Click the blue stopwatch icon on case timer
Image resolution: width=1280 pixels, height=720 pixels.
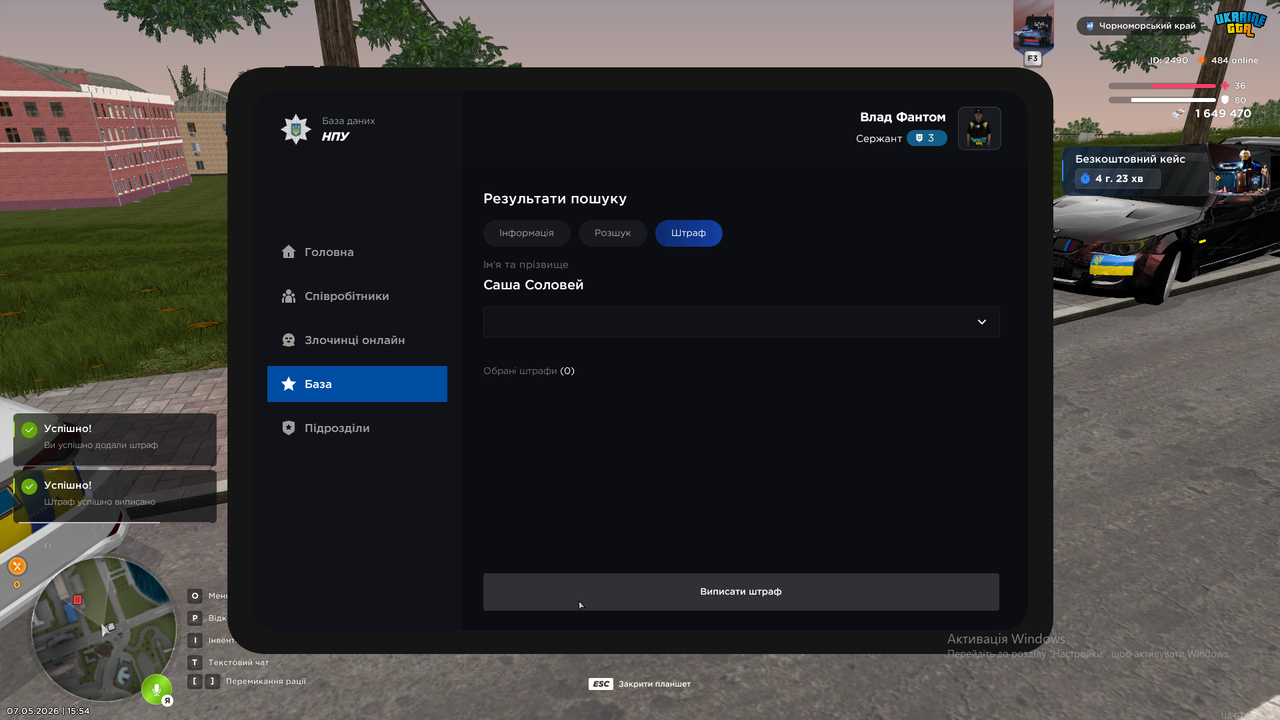(1085, 179)
